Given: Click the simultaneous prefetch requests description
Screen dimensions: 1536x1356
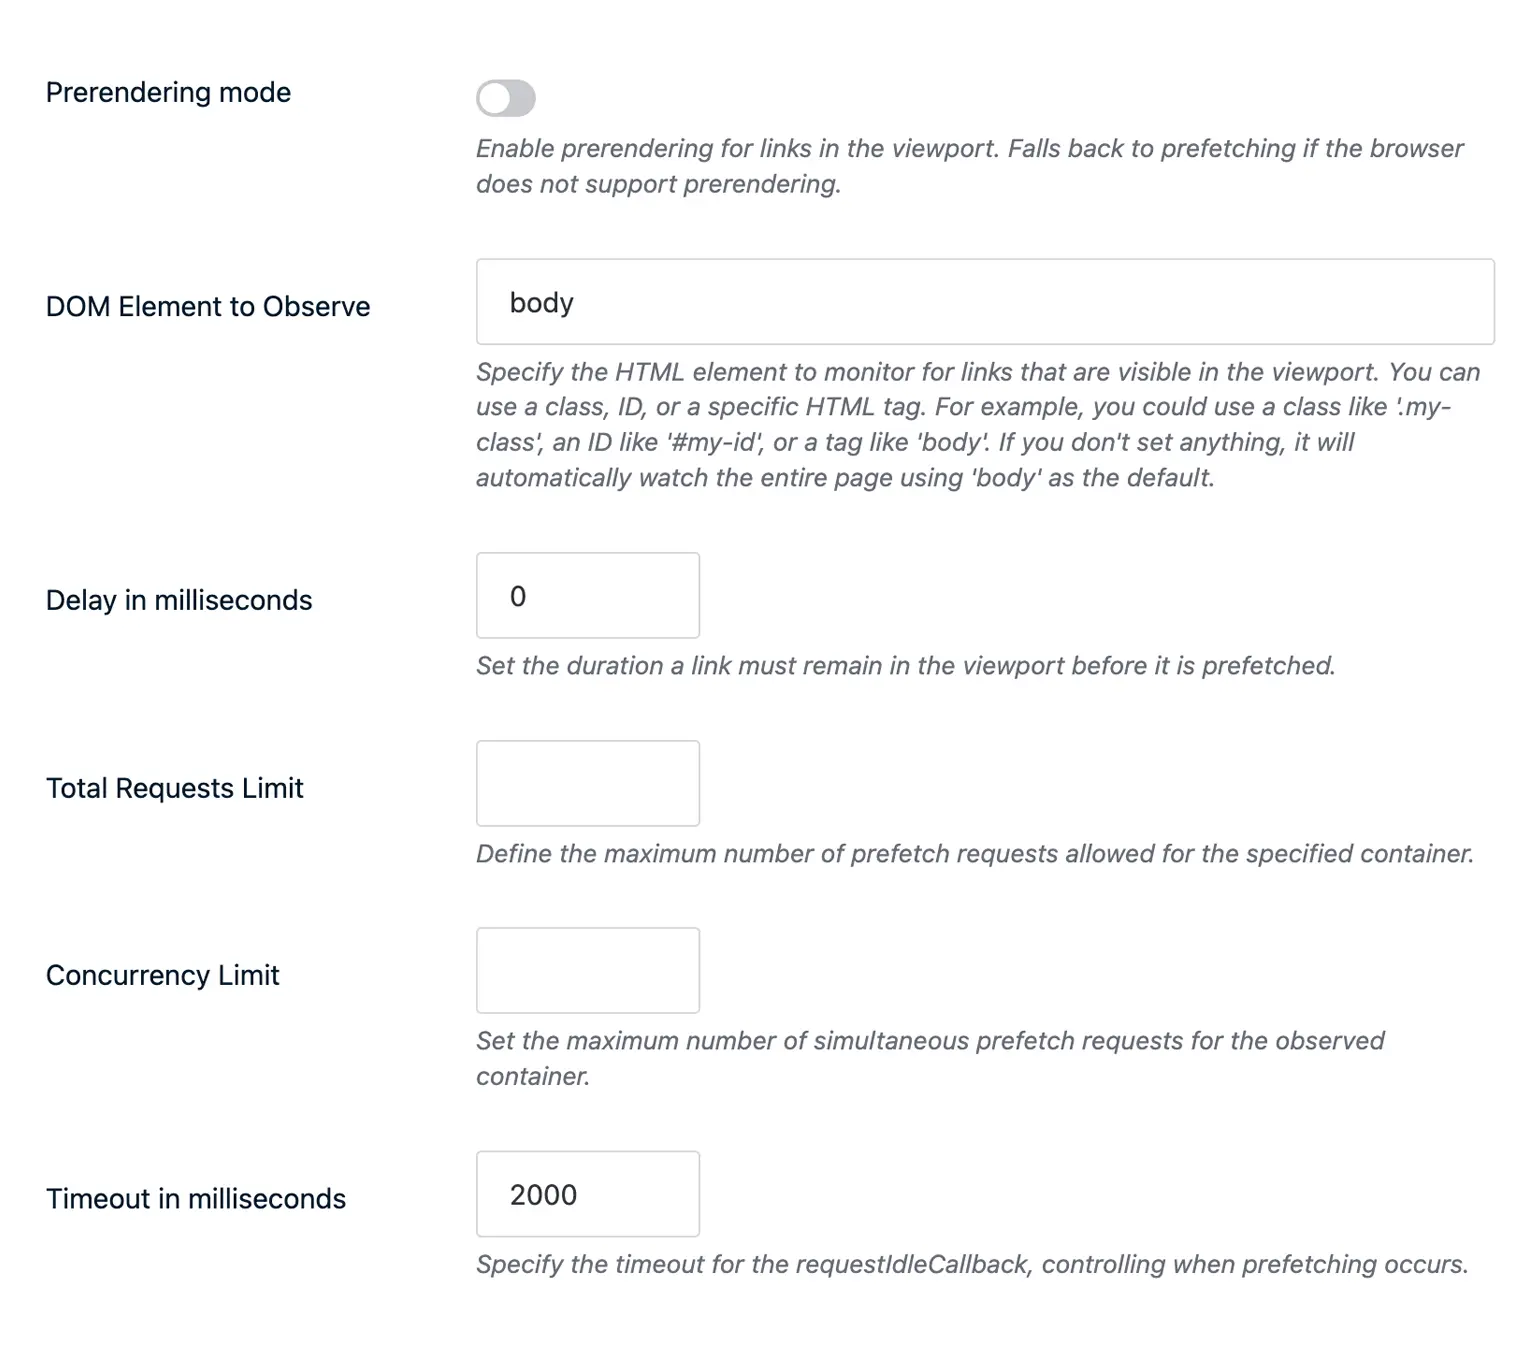Looking at the screenshot, I should pyautogui.click(x=930, y=1057).
